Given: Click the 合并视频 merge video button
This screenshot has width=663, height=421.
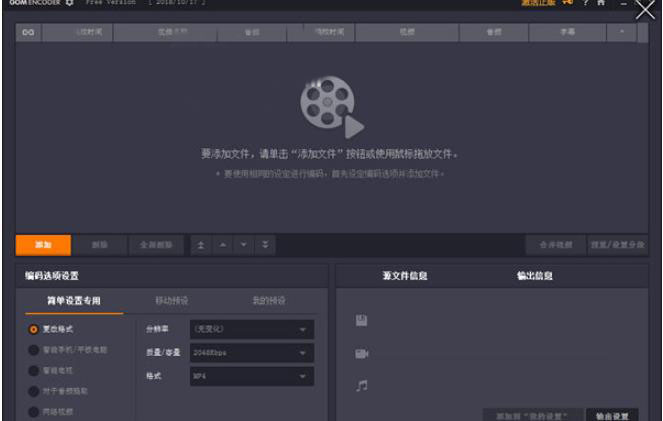Looking at the screenshot, I should [556, 245].
